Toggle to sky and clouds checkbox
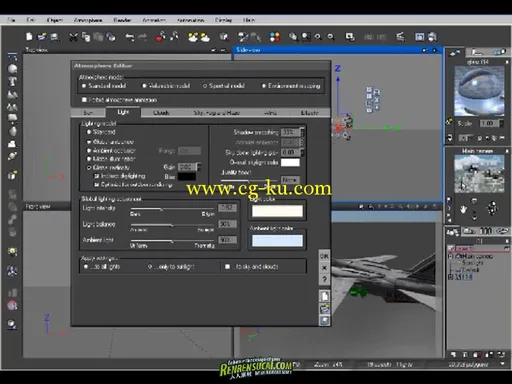 (228, 267)
